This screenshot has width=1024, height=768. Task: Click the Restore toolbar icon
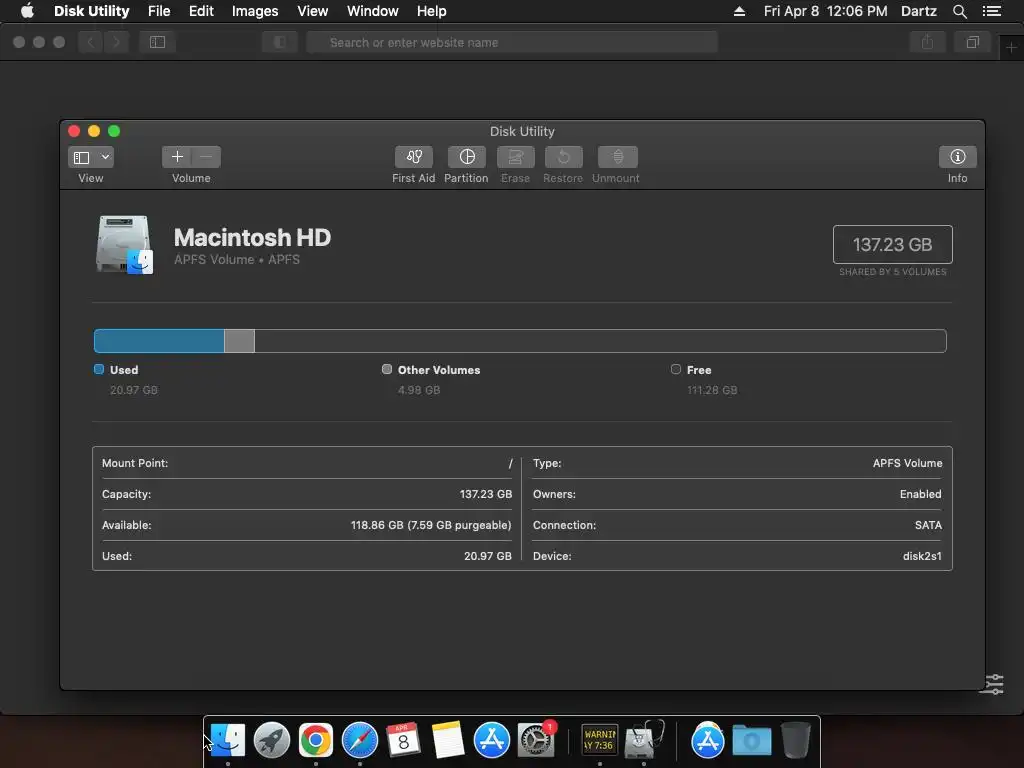tap(563, 157)
